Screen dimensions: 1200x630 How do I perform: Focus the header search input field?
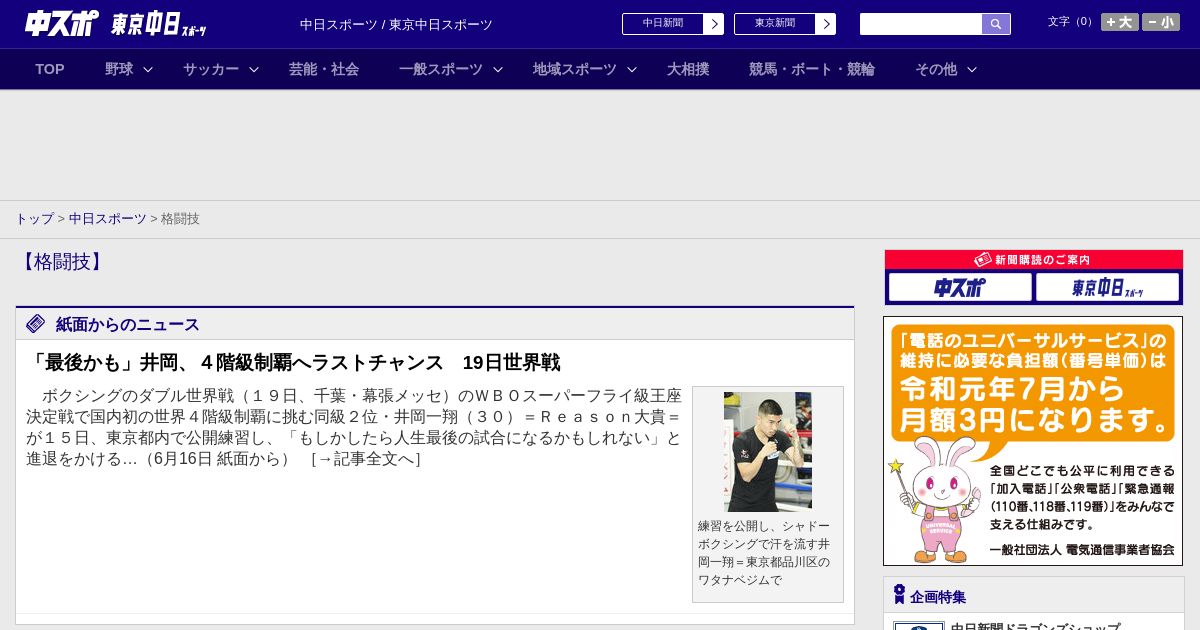921,24
